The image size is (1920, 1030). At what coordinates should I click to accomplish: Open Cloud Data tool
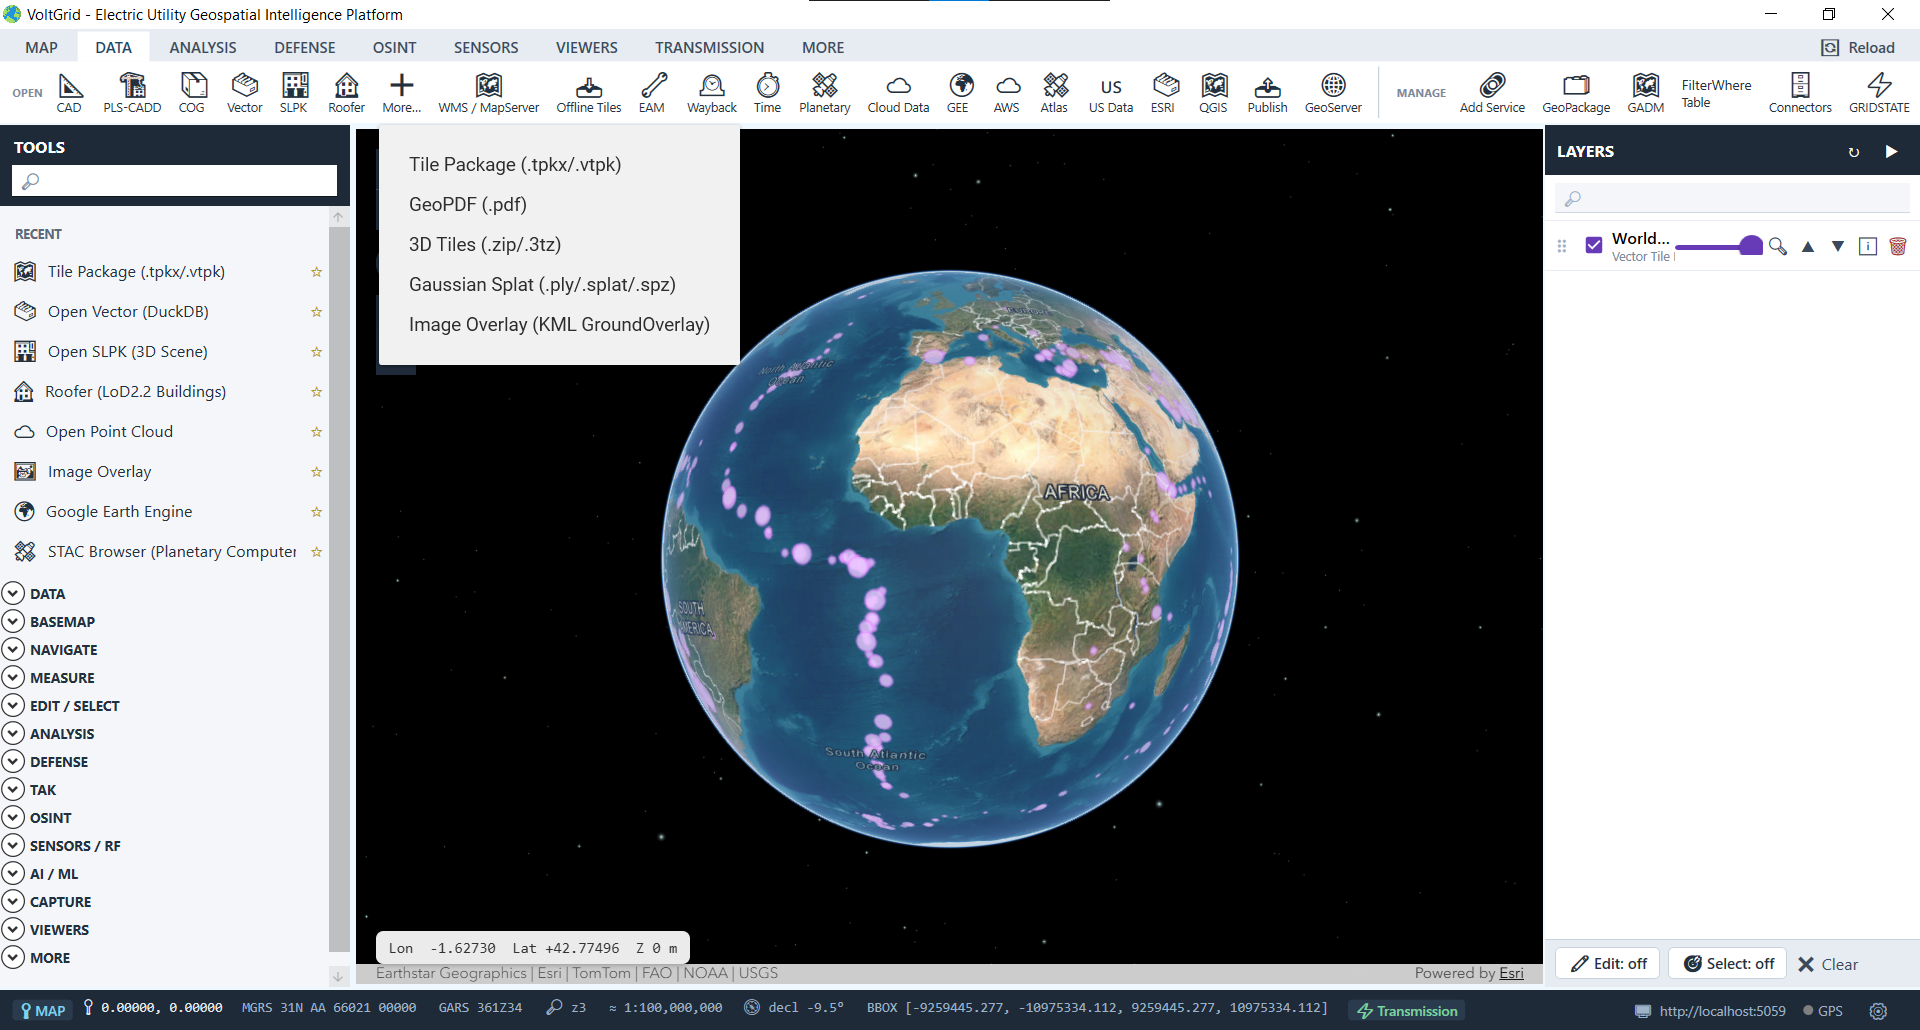tap(899, 93)
